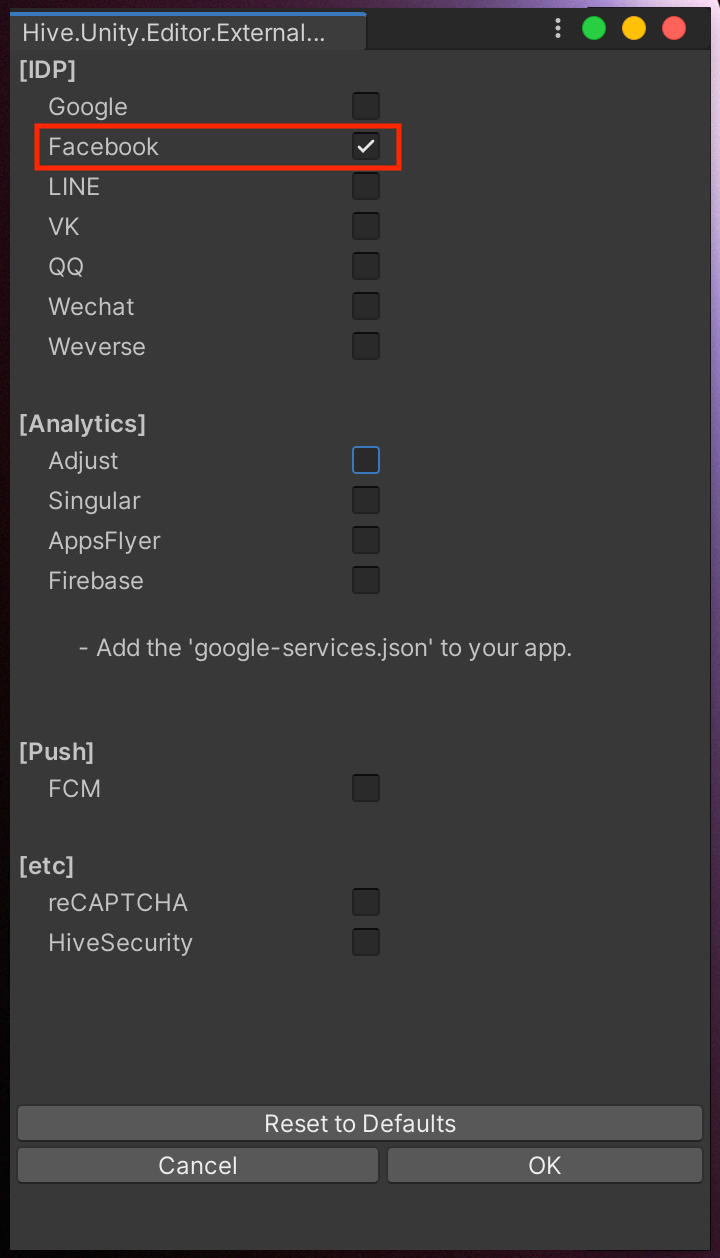Viewport: 720px width, 1258px height.
Task: Click the yellow minimize window control
Action: tap(633, 28)
